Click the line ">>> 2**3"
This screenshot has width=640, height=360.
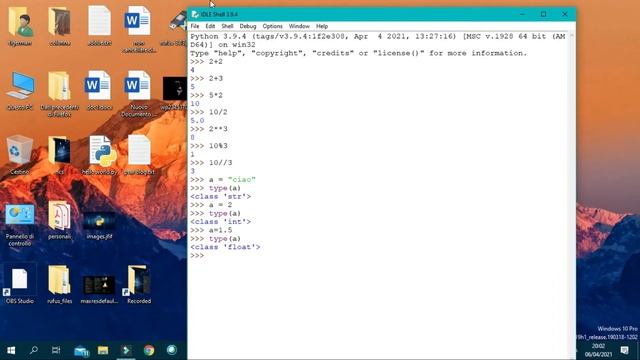209,129
